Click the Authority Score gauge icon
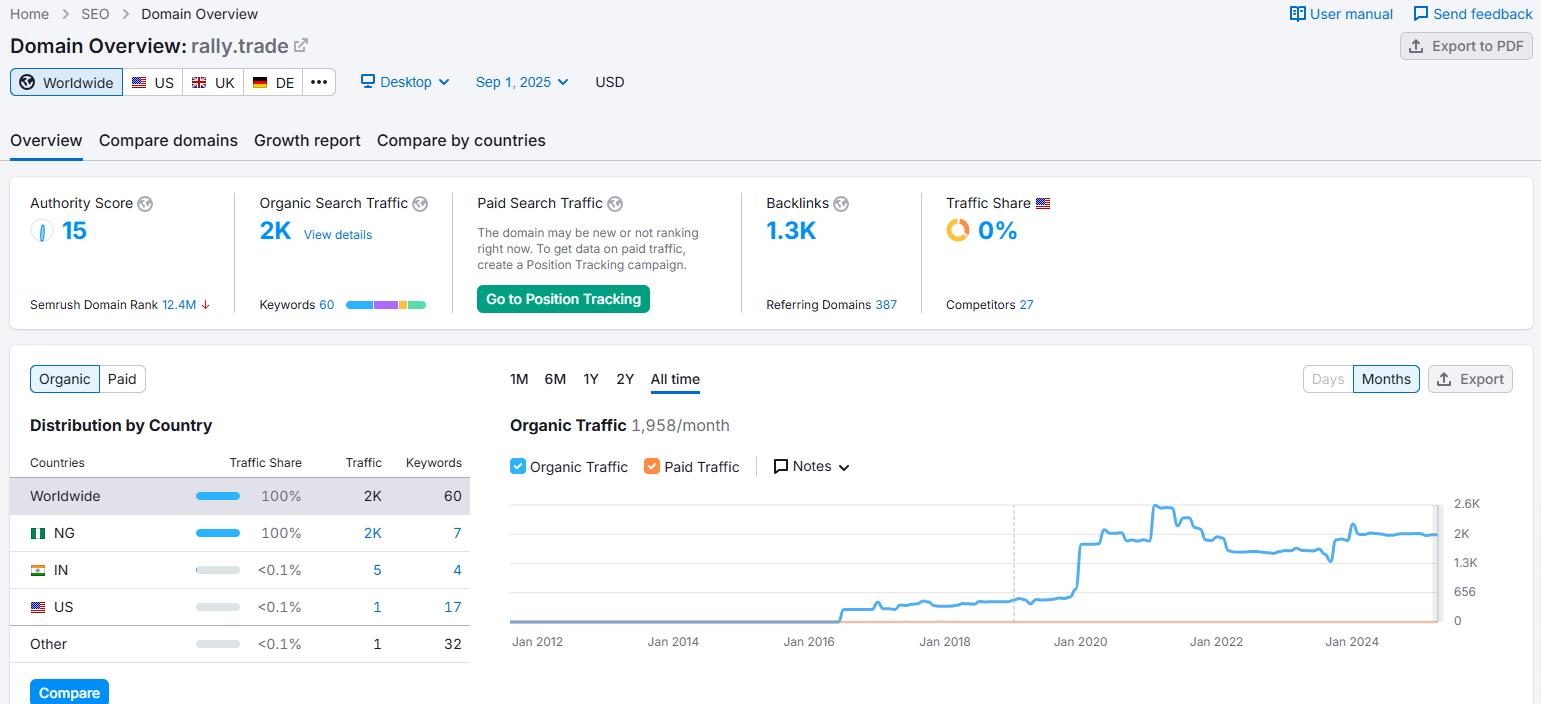1541x704 pixels. (x=42, y=231)
